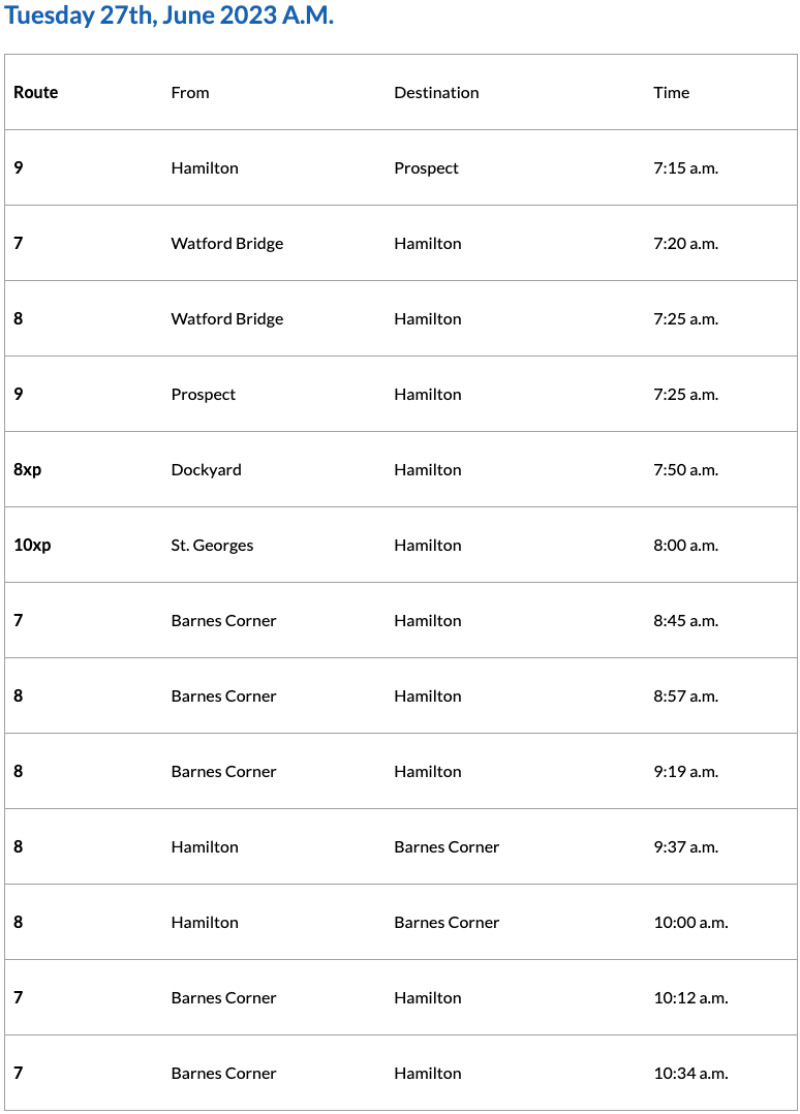The height and width of the screenshot is (1114, 800).
Task: Select the From column header
Action: 190,92
